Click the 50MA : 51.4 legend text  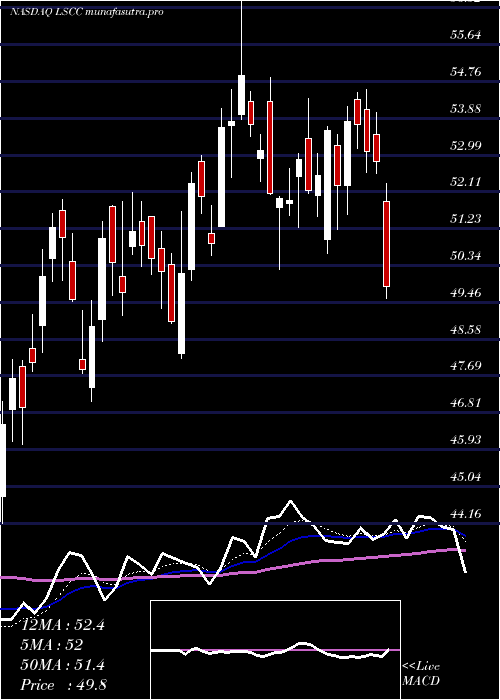[x=63, y=665]
